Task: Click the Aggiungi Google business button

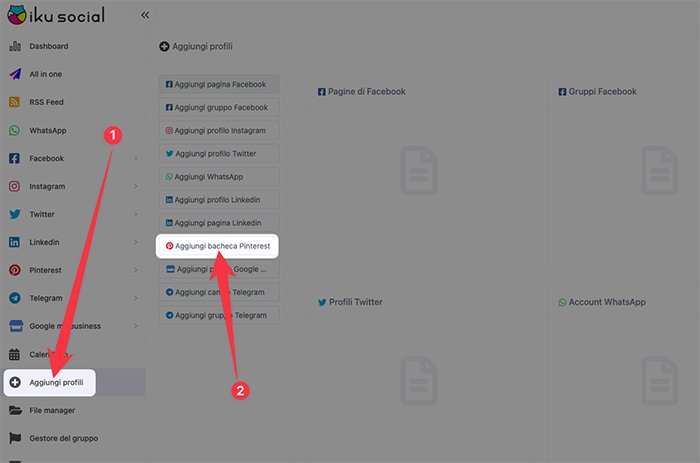Action: [219, 269]
